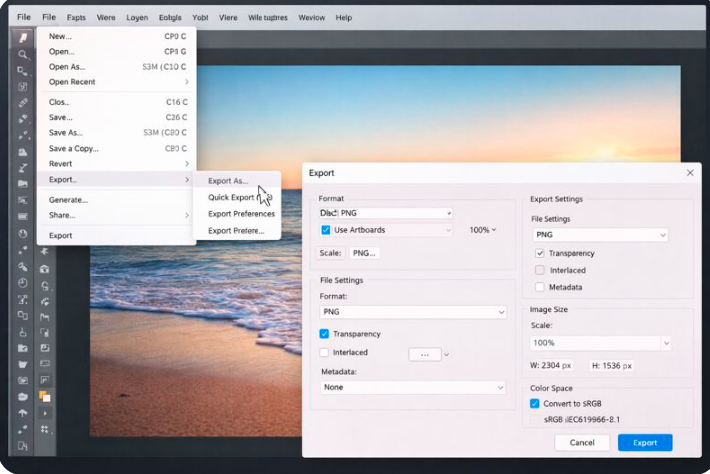Expand the Revert submenu
The height and width of the screenshot is (474, 710).
point(118,163)
